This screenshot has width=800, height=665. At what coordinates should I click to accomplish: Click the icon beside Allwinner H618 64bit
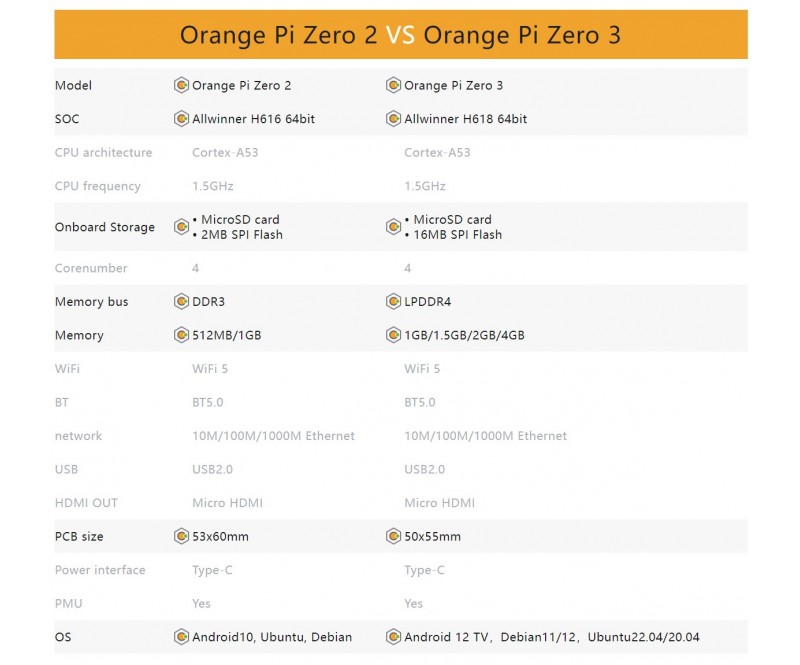coord(393,119)
